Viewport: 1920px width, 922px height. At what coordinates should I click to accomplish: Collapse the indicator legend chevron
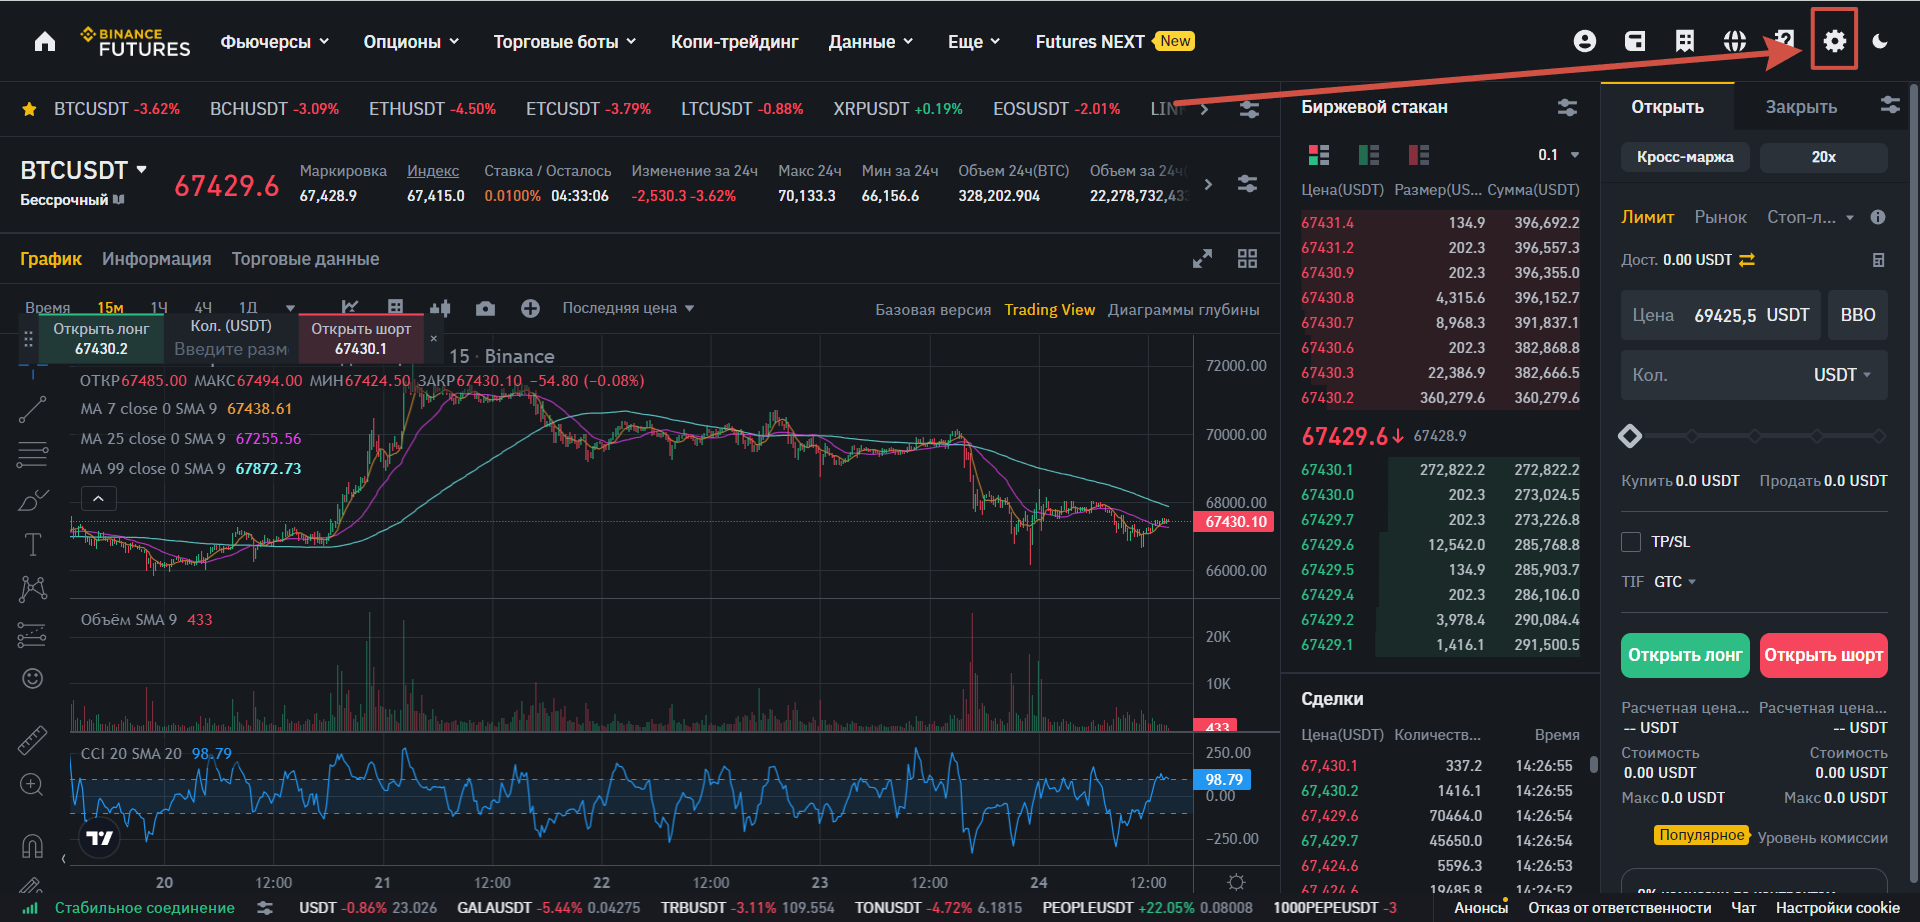98,498
